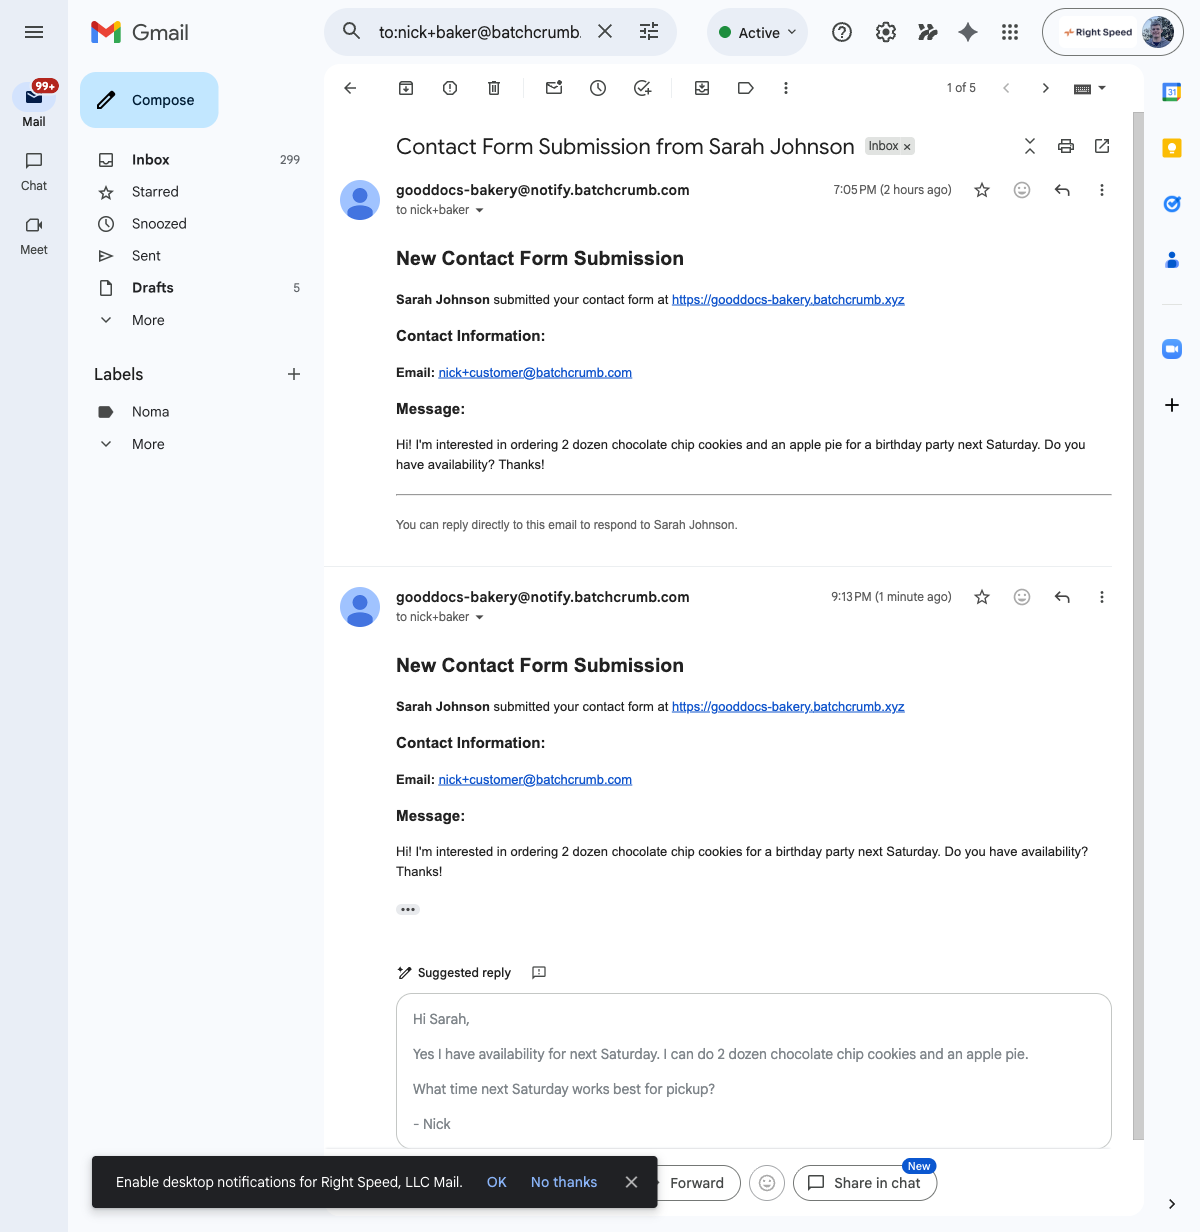Mark the conversation as unread

pos(554,88)
